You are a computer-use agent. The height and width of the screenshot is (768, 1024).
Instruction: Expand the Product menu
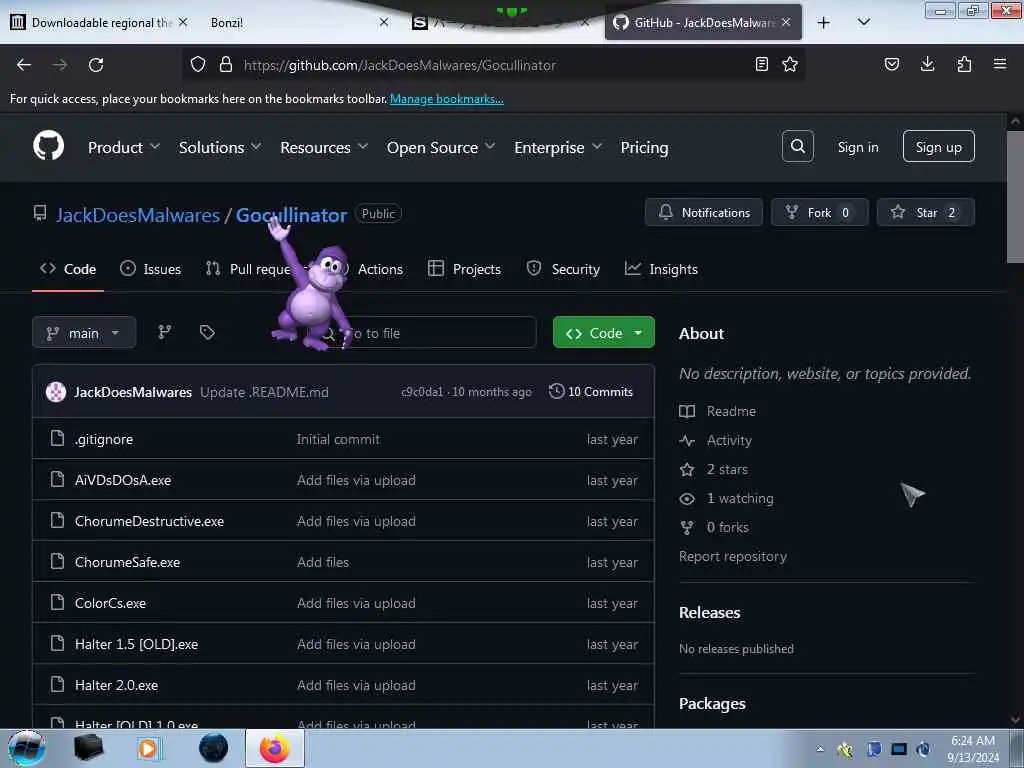[x=124, y=148]
